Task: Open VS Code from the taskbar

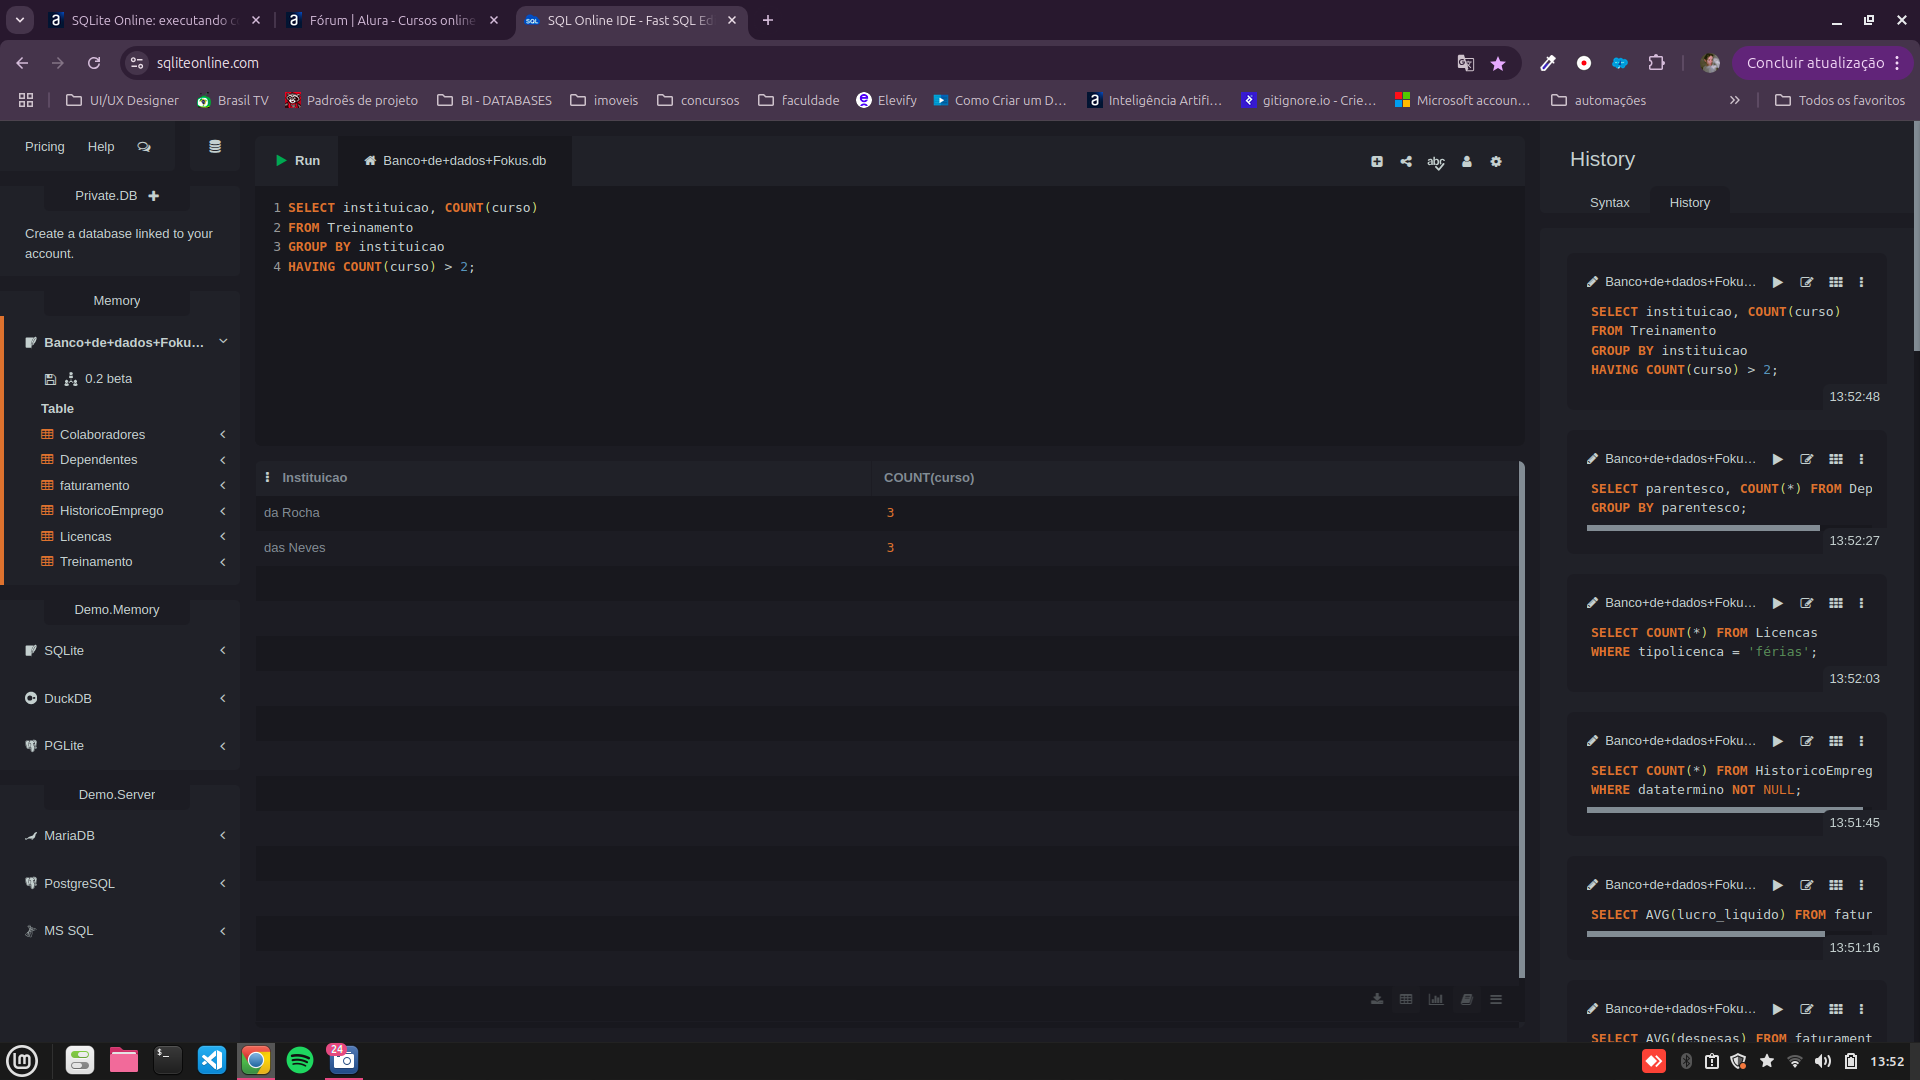Action: click(212, 1060)
